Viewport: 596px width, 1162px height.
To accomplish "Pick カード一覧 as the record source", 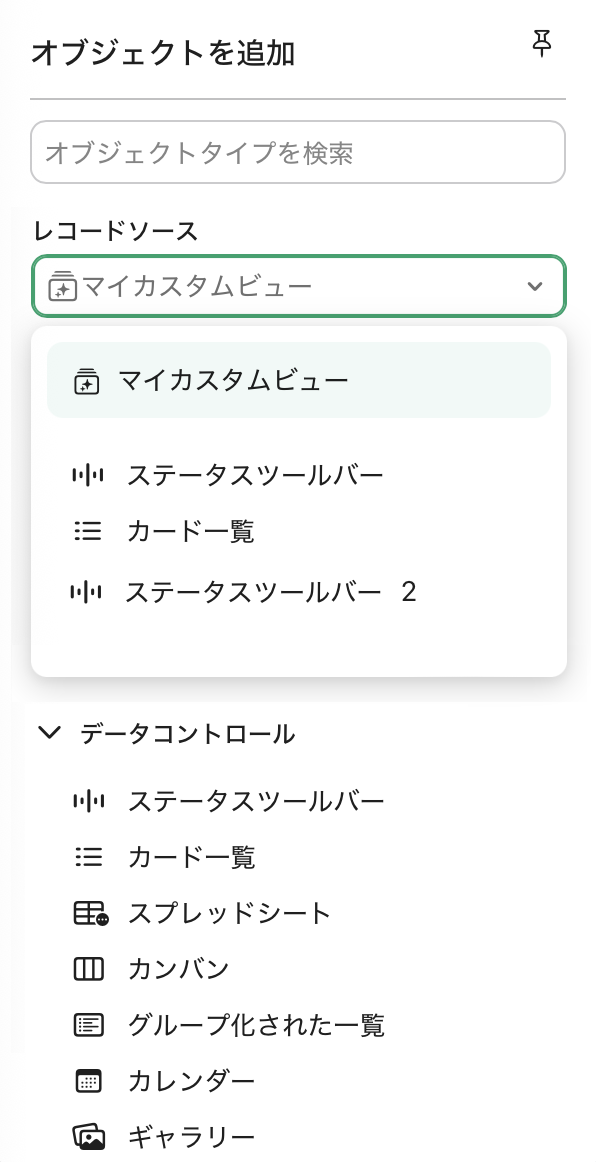I will click(x=190, y=531).
